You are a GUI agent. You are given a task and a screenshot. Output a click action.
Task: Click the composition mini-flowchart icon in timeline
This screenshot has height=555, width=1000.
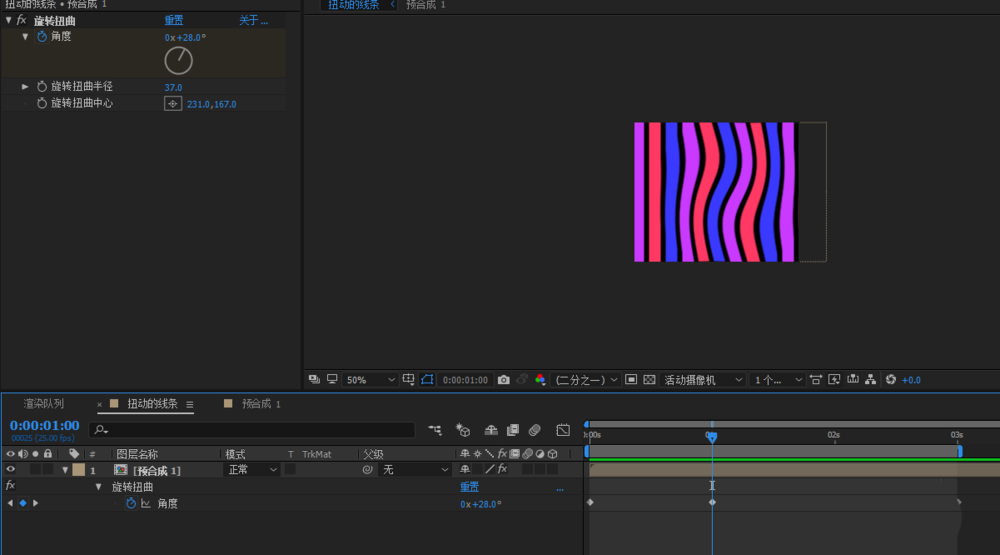click(435, 430)
